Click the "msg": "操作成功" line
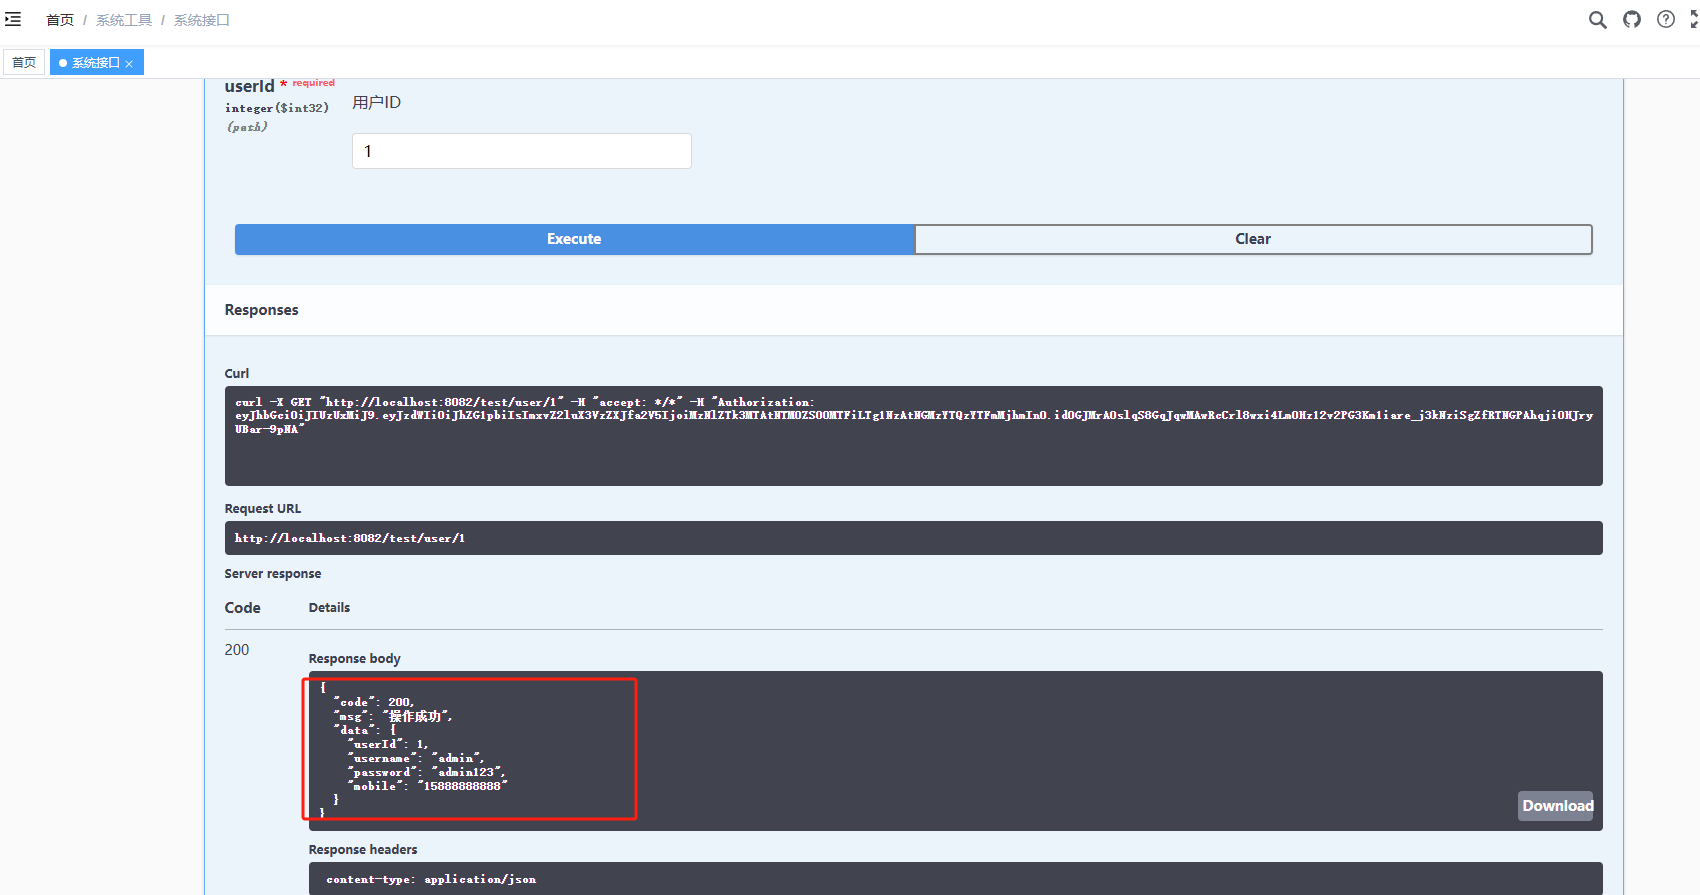This screenshot has width=1700, height=895. pos(393,716)
